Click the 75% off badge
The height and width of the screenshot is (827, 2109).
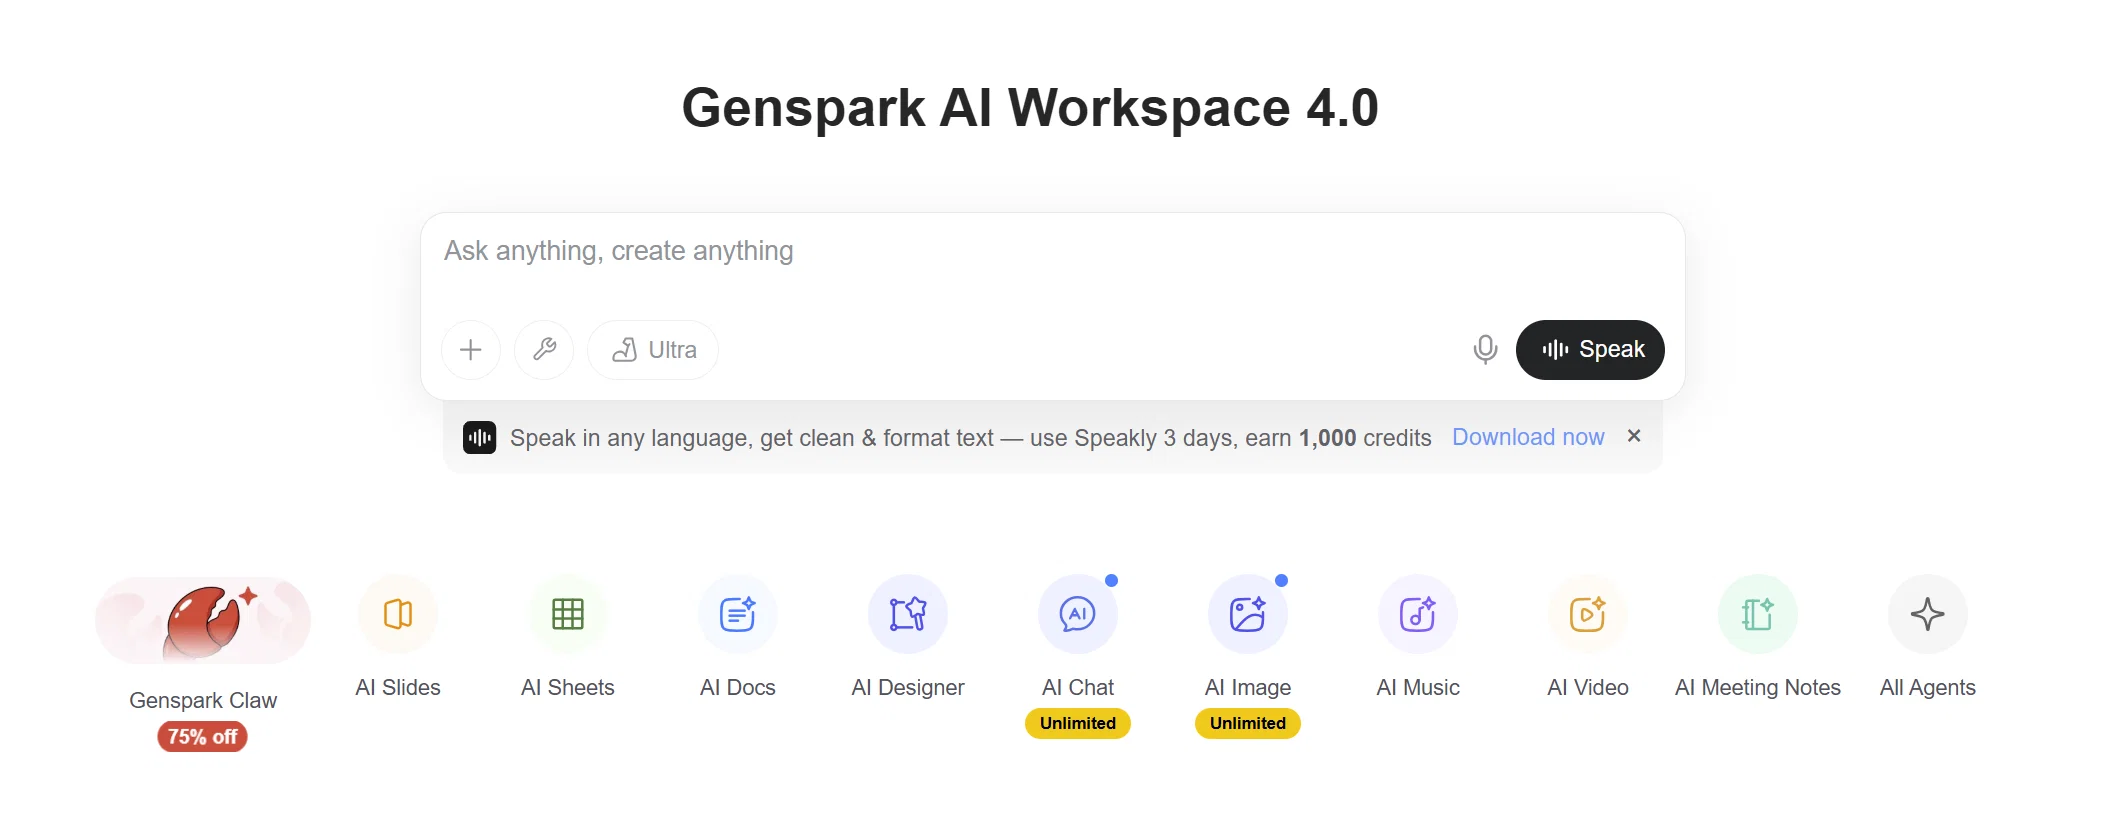(x=202, y=737)
